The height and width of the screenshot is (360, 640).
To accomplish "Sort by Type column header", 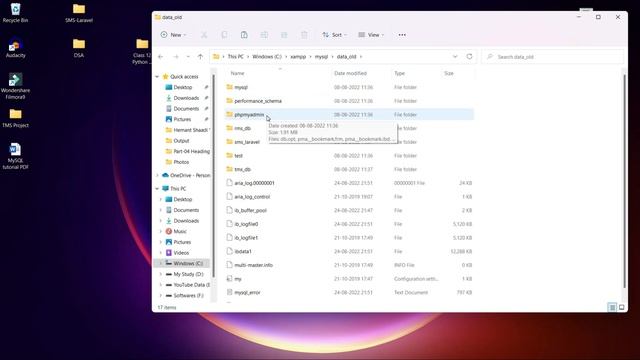I will tap(399, 73).
